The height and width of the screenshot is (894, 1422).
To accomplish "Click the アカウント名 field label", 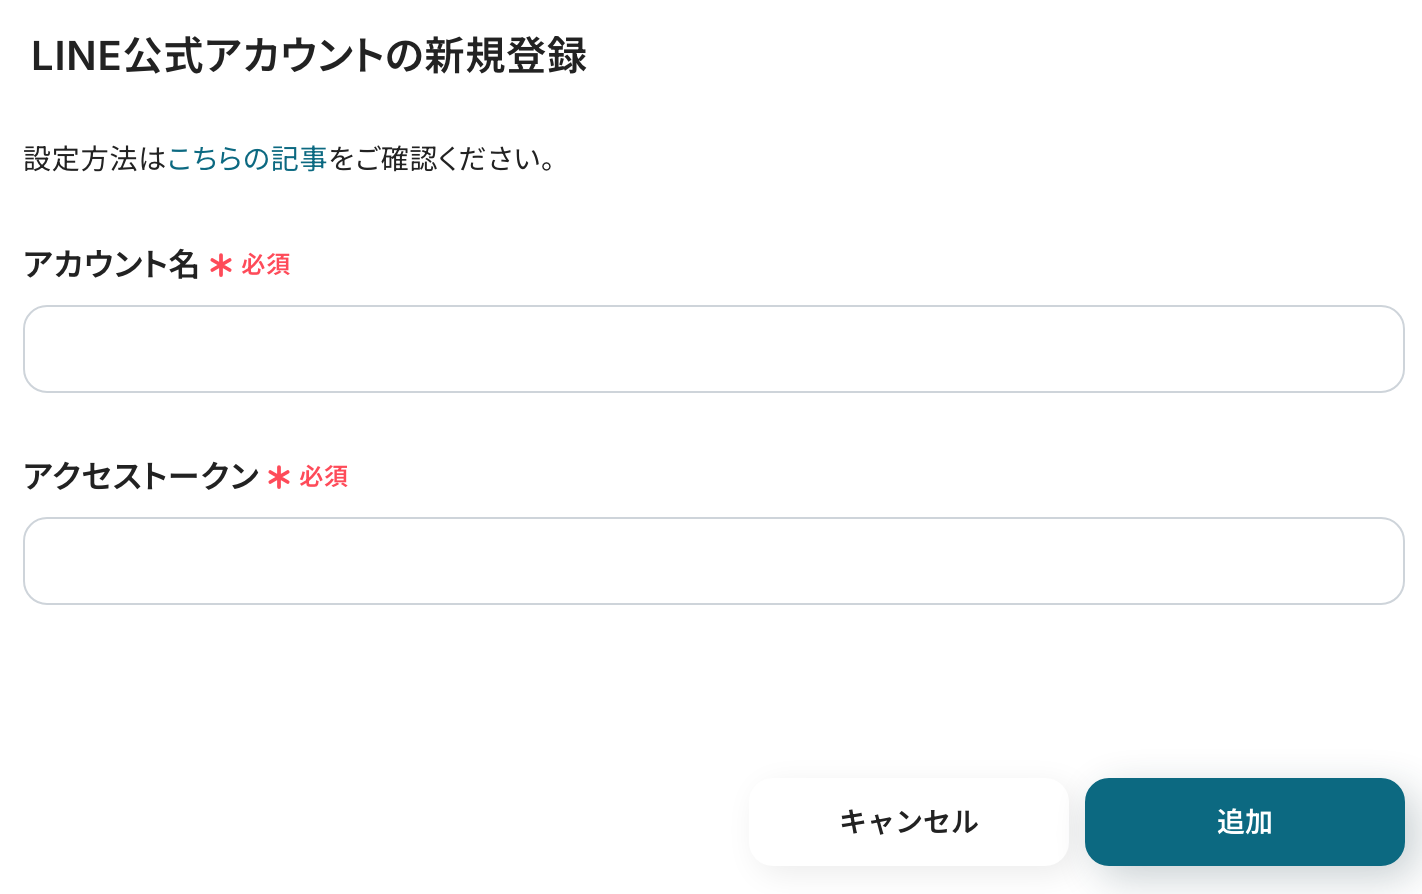I will pyautogui.click(x=111, y=265).
